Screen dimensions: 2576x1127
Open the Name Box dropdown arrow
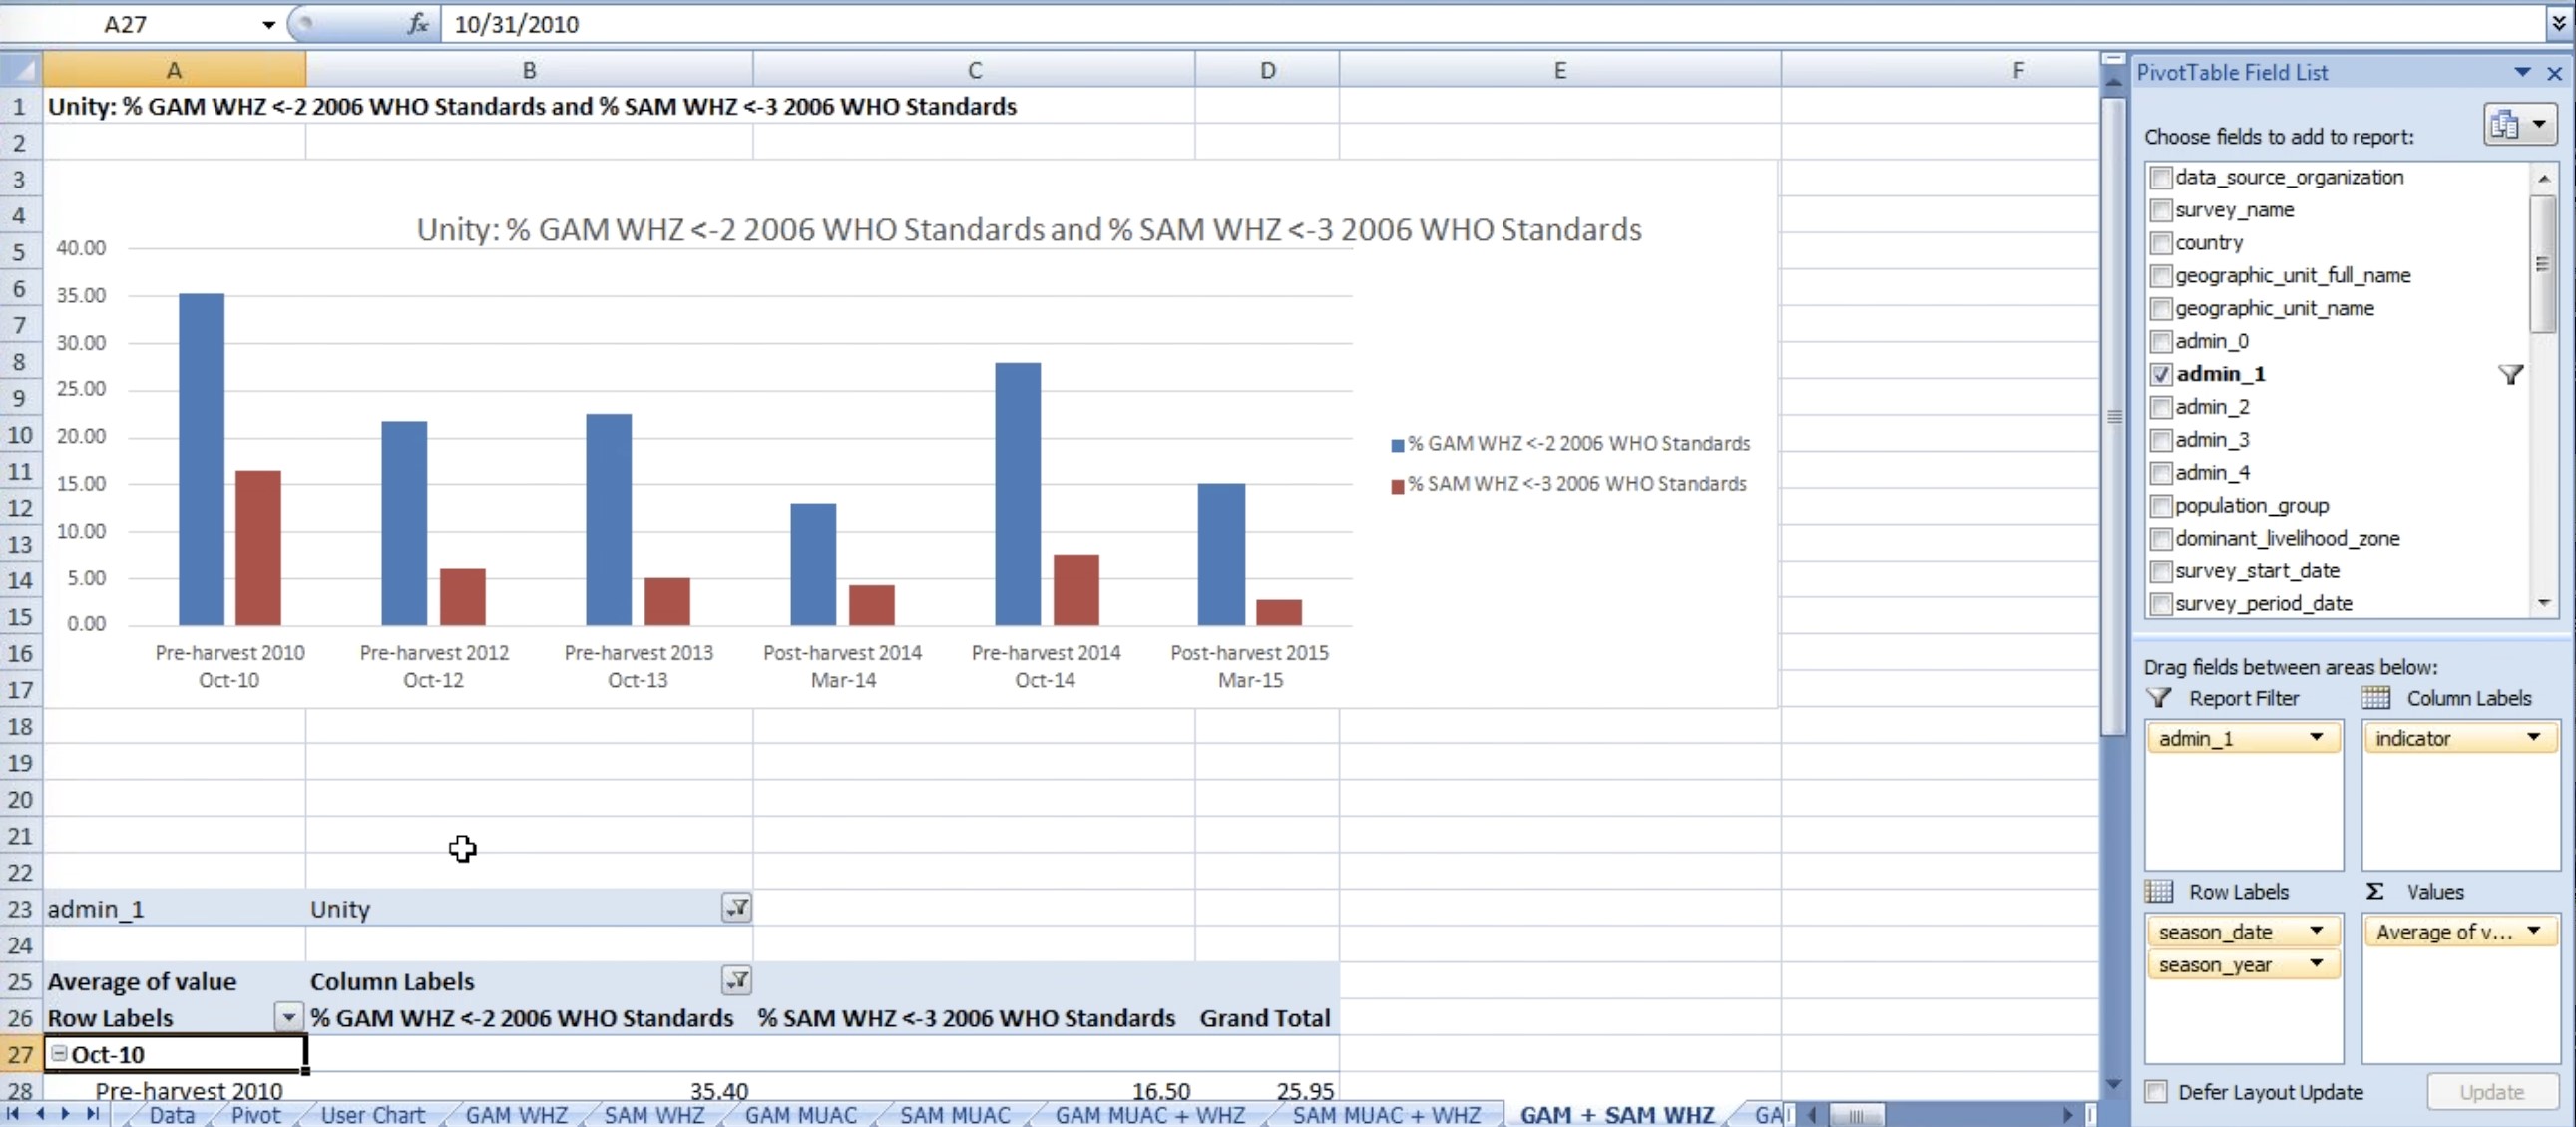click(x=268, y=24)
